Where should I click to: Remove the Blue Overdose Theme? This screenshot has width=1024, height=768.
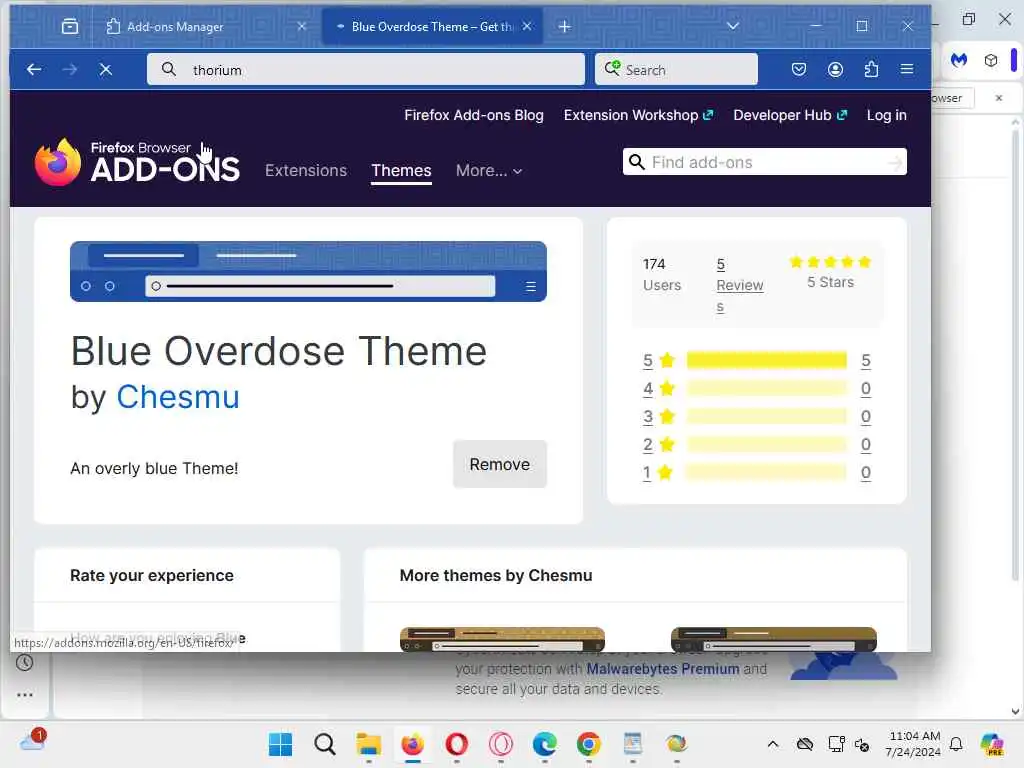coord(500,464)
